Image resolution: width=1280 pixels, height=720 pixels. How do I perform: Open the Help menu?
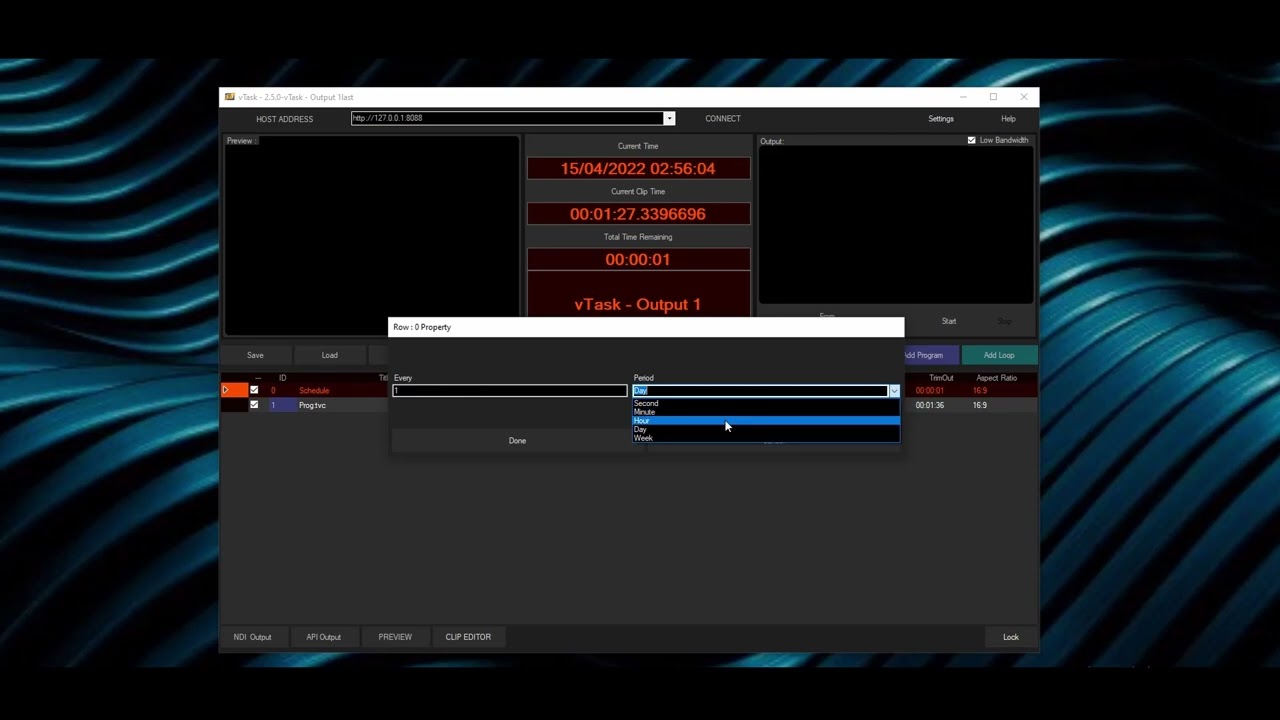1008,118
